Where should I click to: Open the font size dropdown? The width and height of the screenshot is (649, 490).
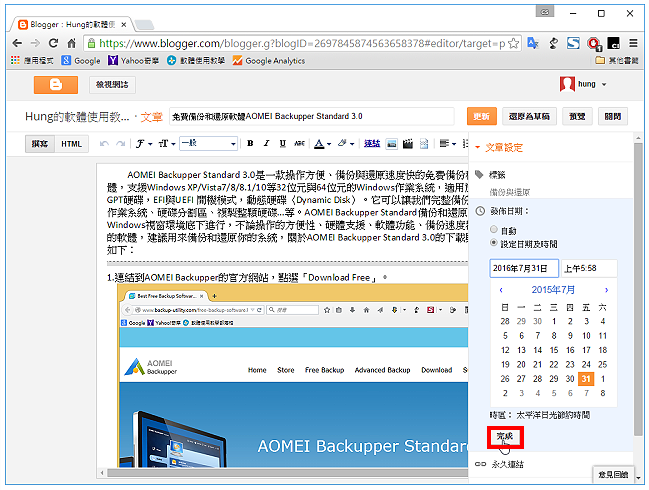coord(167,144)
